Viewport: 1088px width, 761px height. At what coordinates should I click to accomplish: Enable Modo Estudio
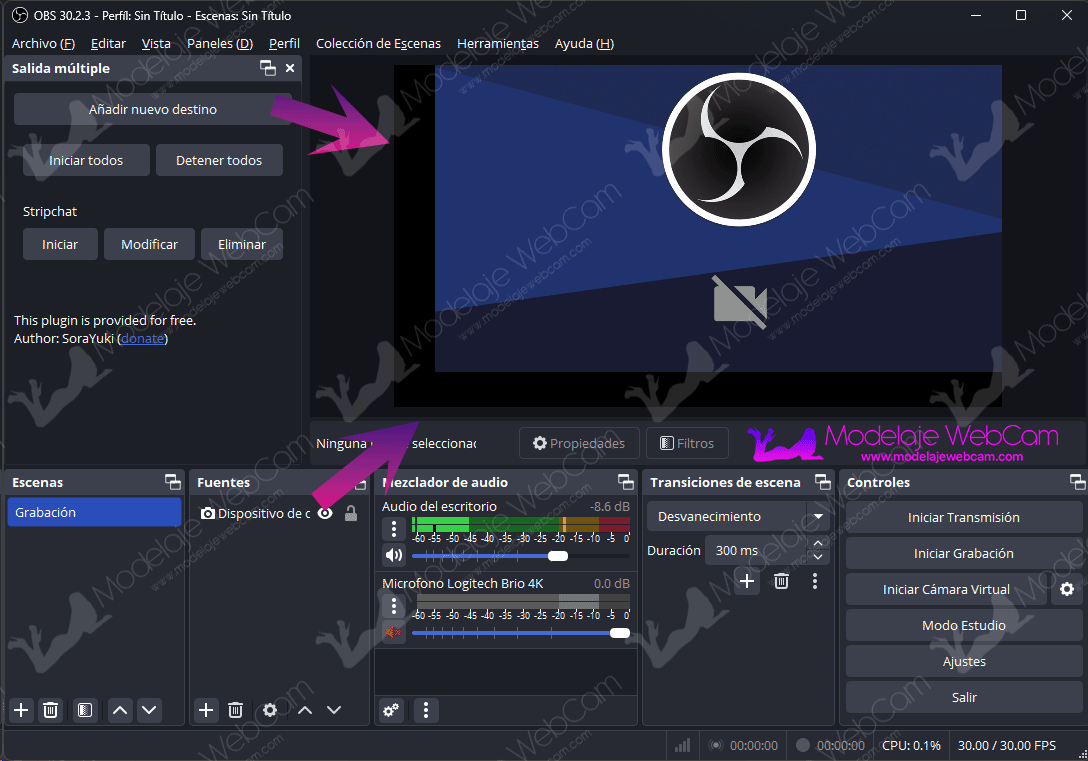[964, 626]
